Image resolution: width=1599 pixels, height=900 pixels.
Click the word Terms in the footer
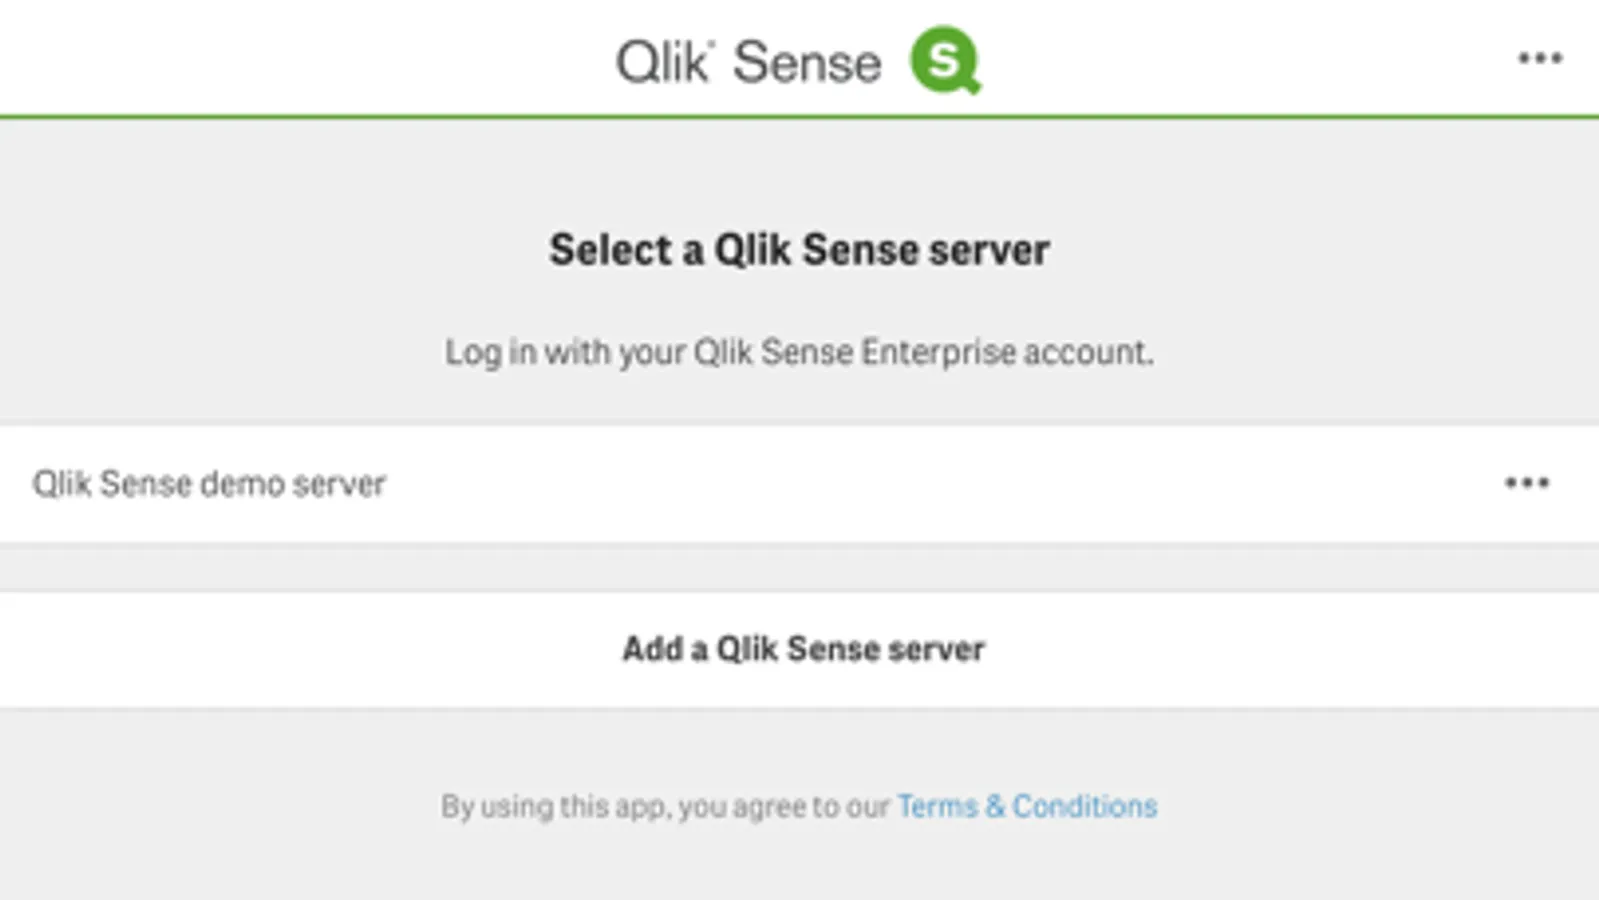pos(937,806)
